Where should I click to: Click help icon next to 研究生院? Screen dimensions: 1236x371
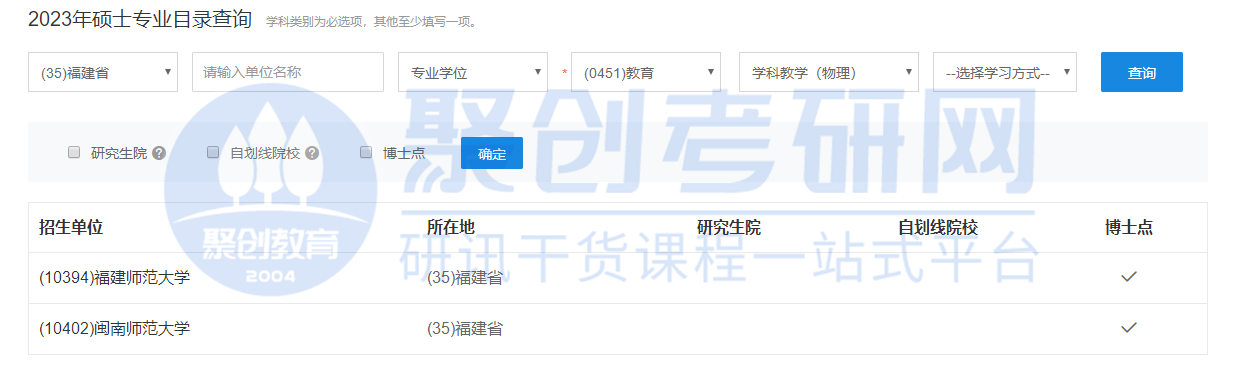tap(159, 153)
